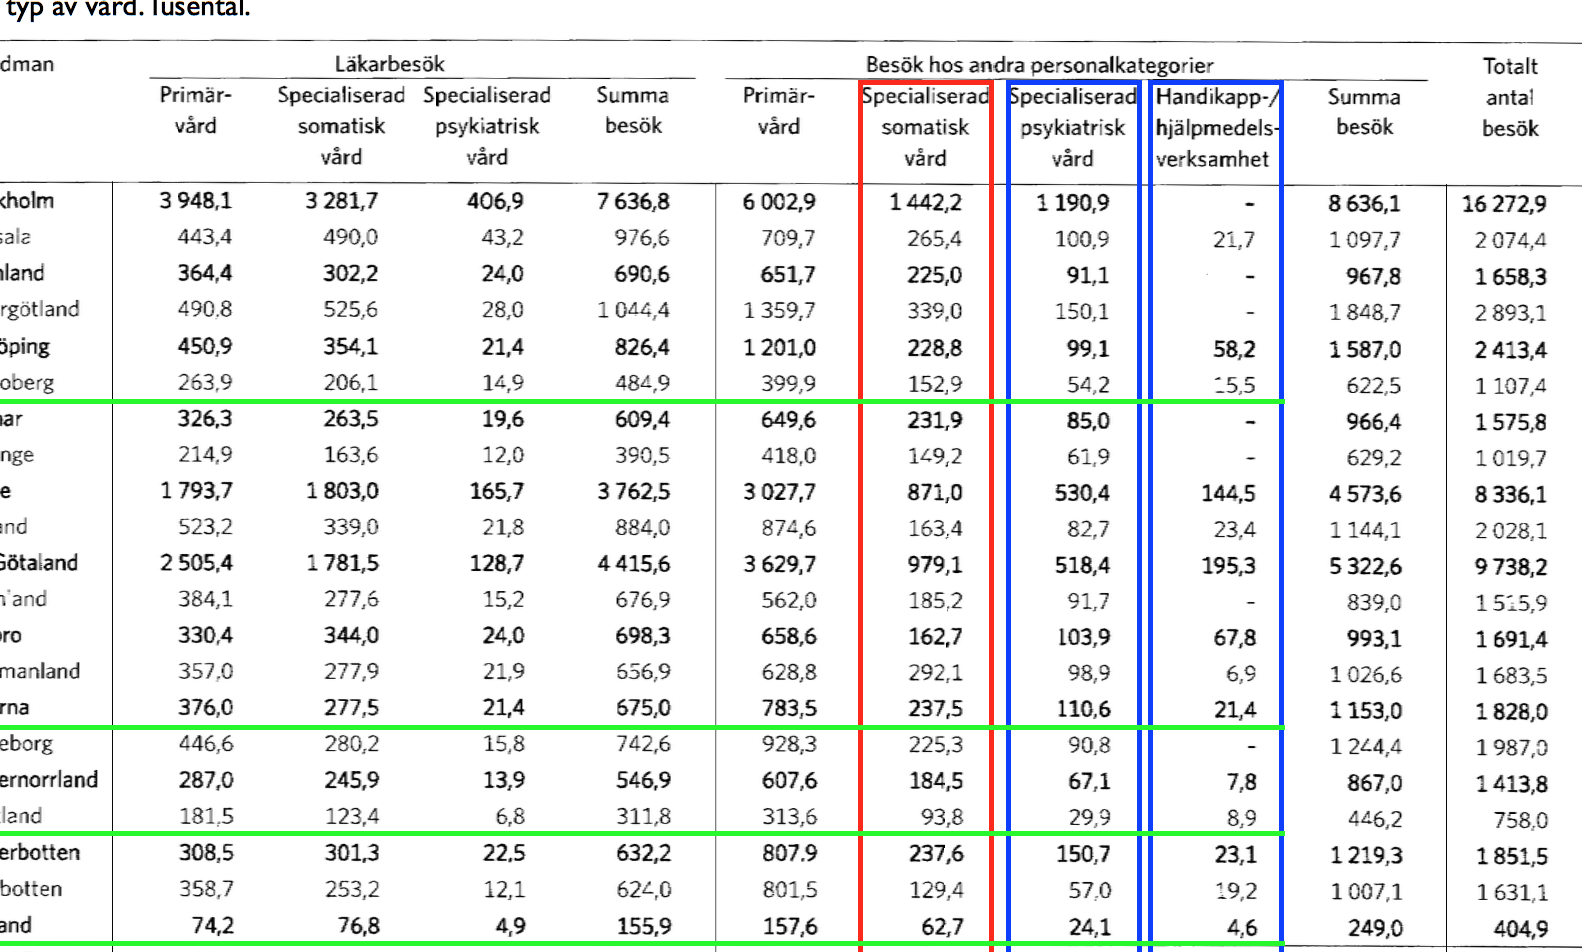Viewport: 1582px width, 952px height.
Task: Select the cell '1 442,2'
Action: [925, 203]
